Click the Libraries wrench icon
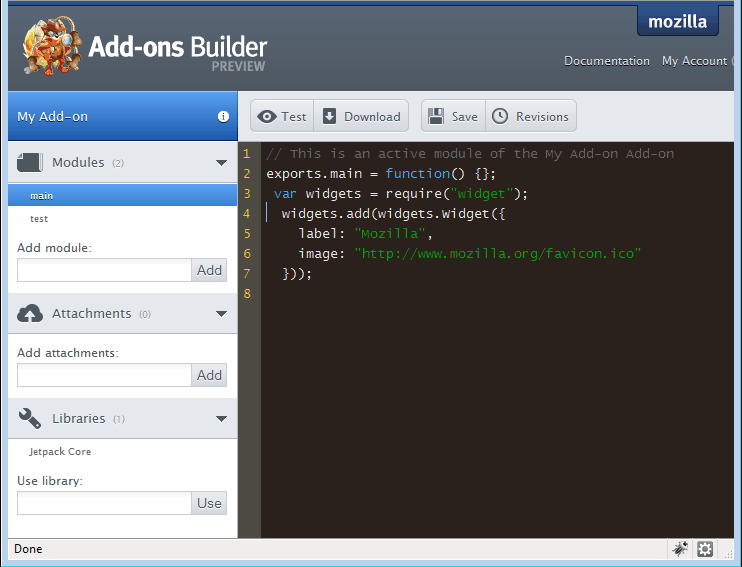This screenshot has width=742, height=567. click(x=30, y=418)
